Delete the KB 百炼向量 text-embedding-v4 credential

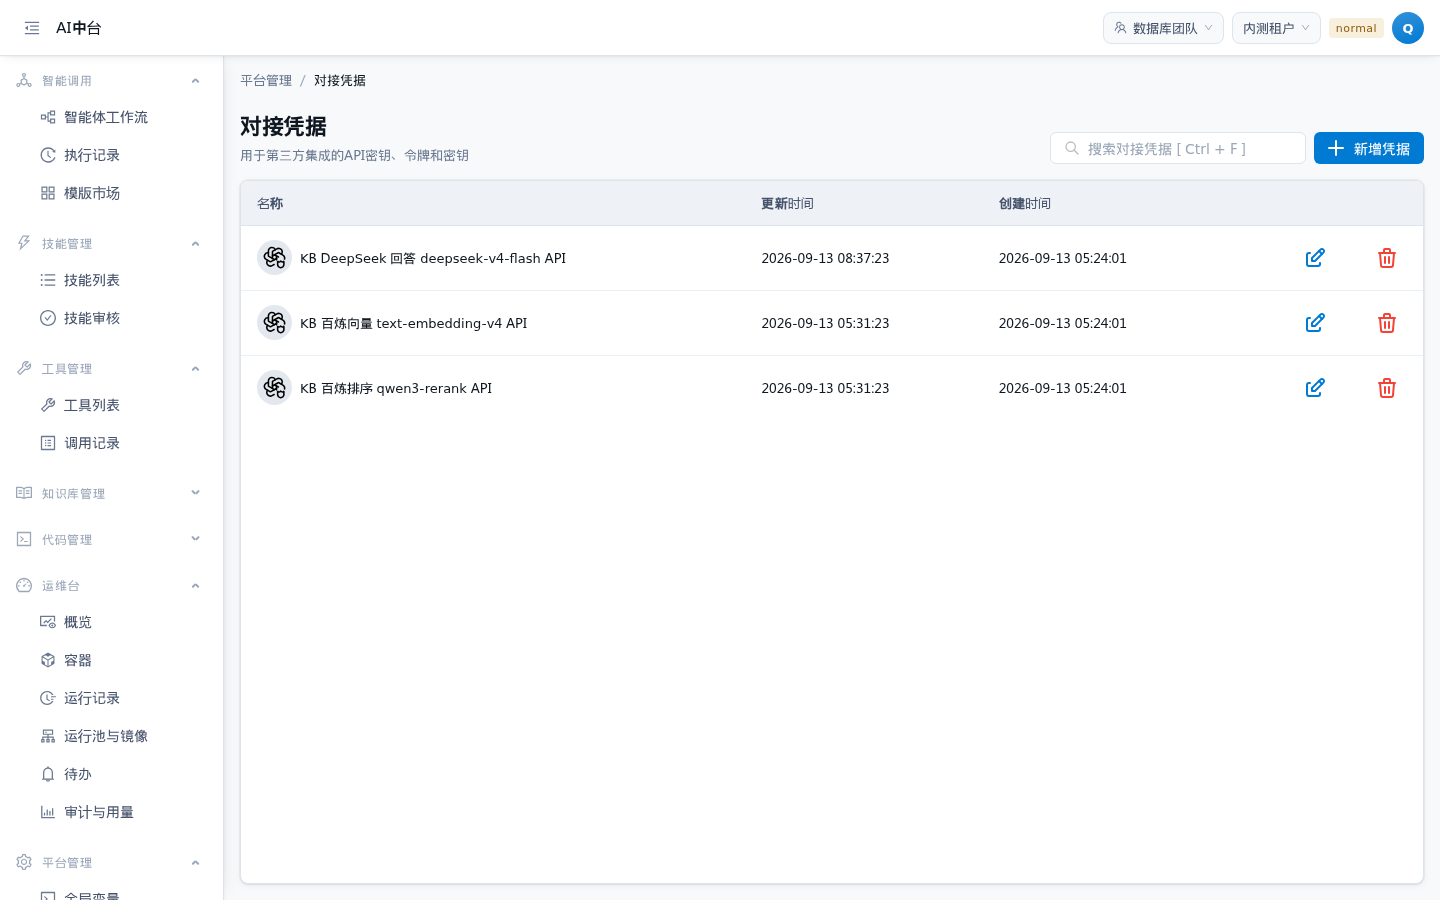(x=1387, y=323)
